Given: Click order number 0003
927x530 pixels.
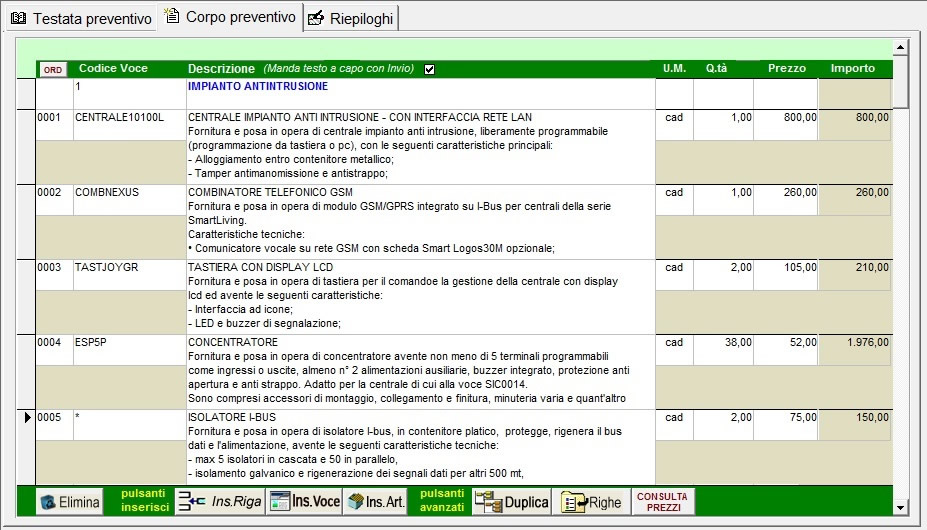Looking at the screenshot, I should click(x=54, y=275).
